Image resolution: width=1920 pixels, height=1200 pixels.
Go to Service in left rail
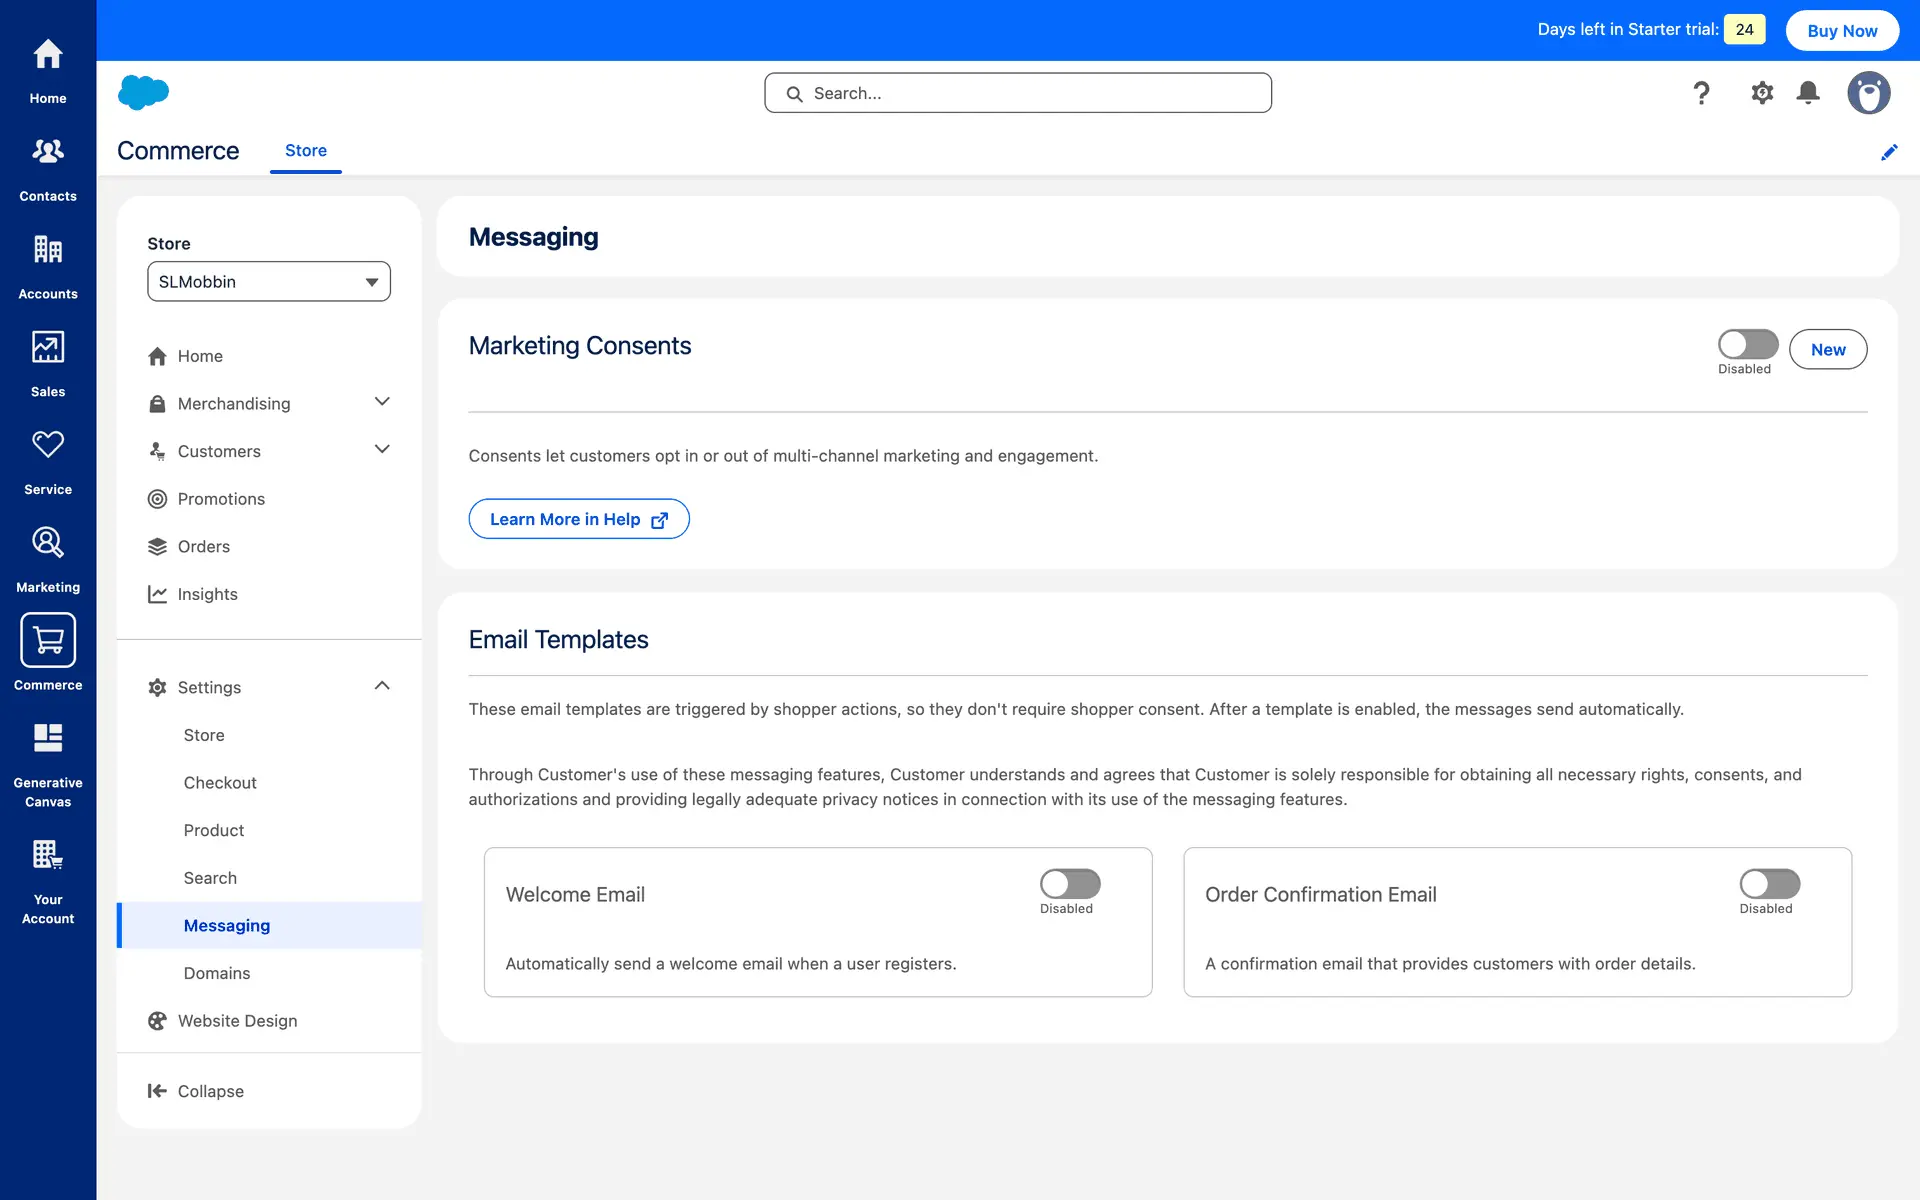point(48,461)
